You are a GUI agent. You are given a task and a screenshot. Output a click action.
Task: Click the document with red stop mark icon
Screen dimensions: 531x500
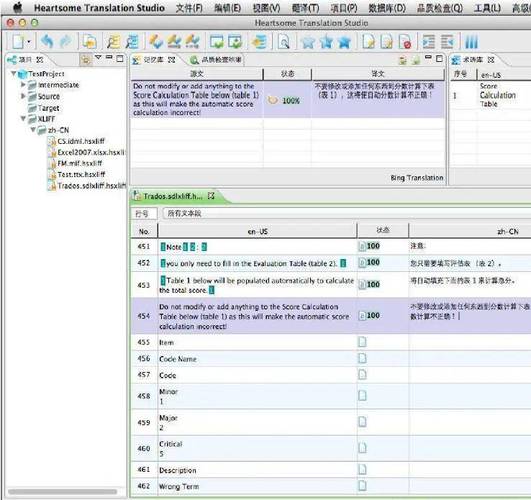tap(405, 42)
